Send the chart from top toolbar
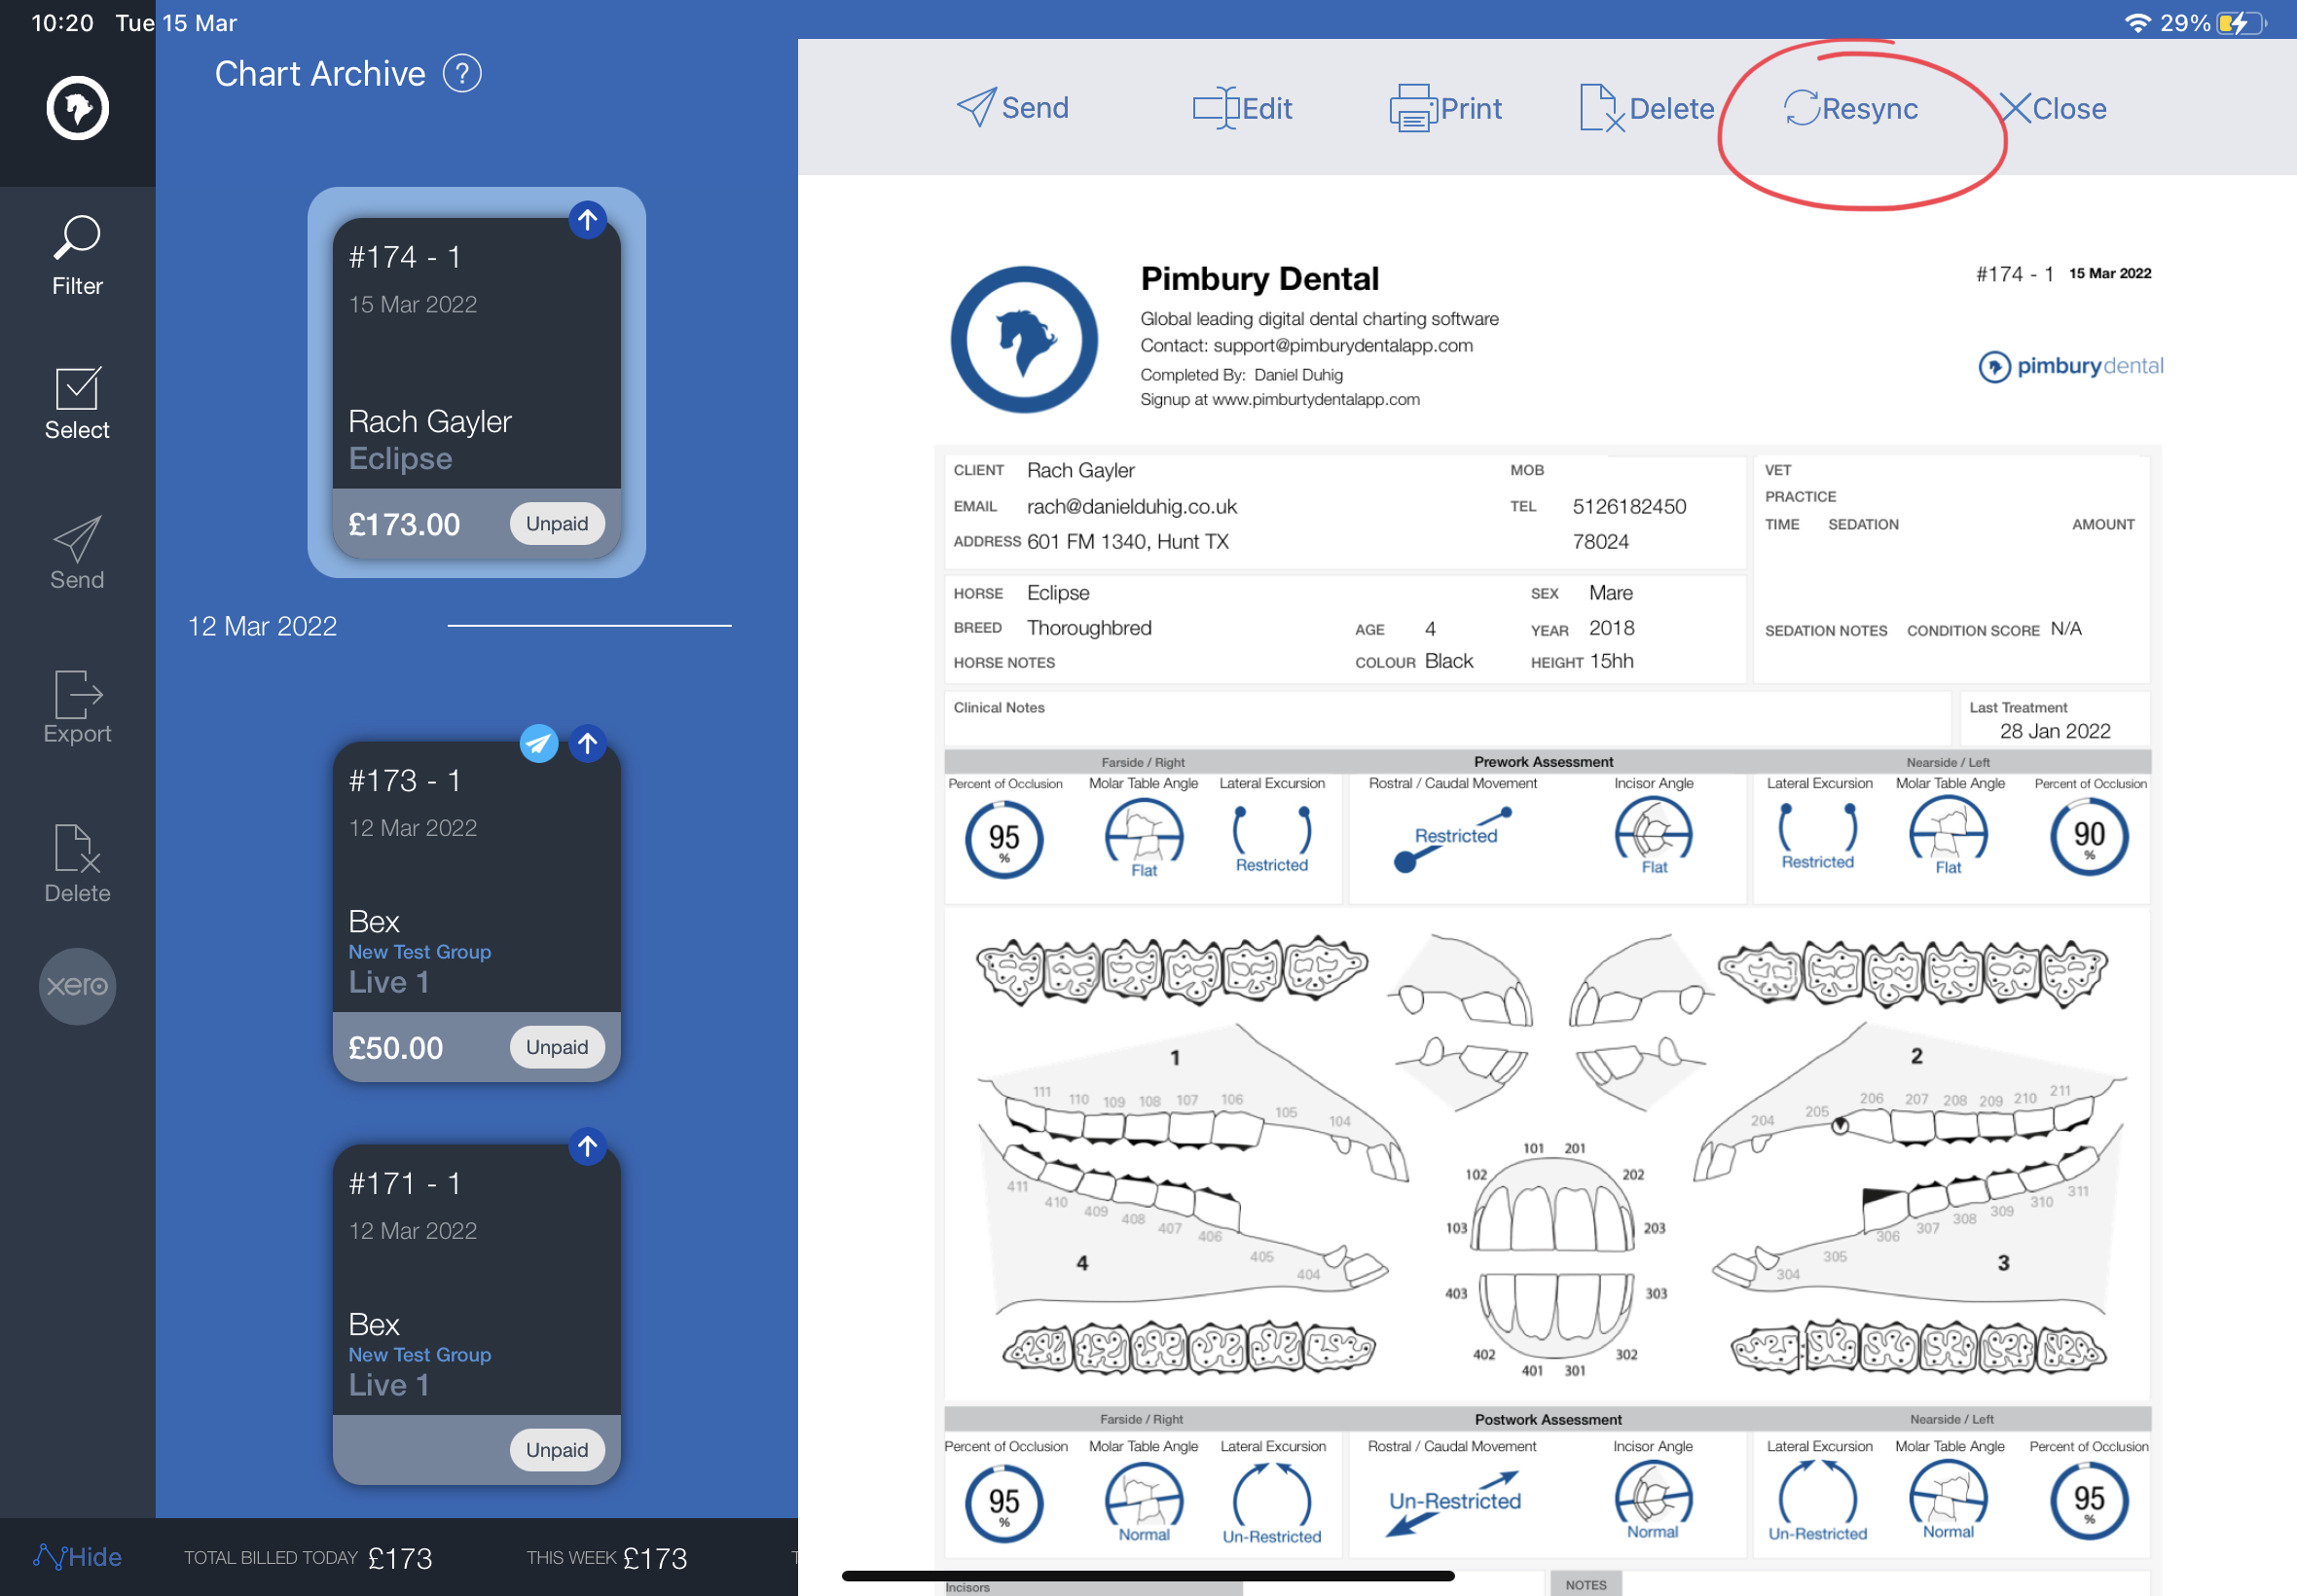The image size is (2297, 1596). coord(1012,107)
